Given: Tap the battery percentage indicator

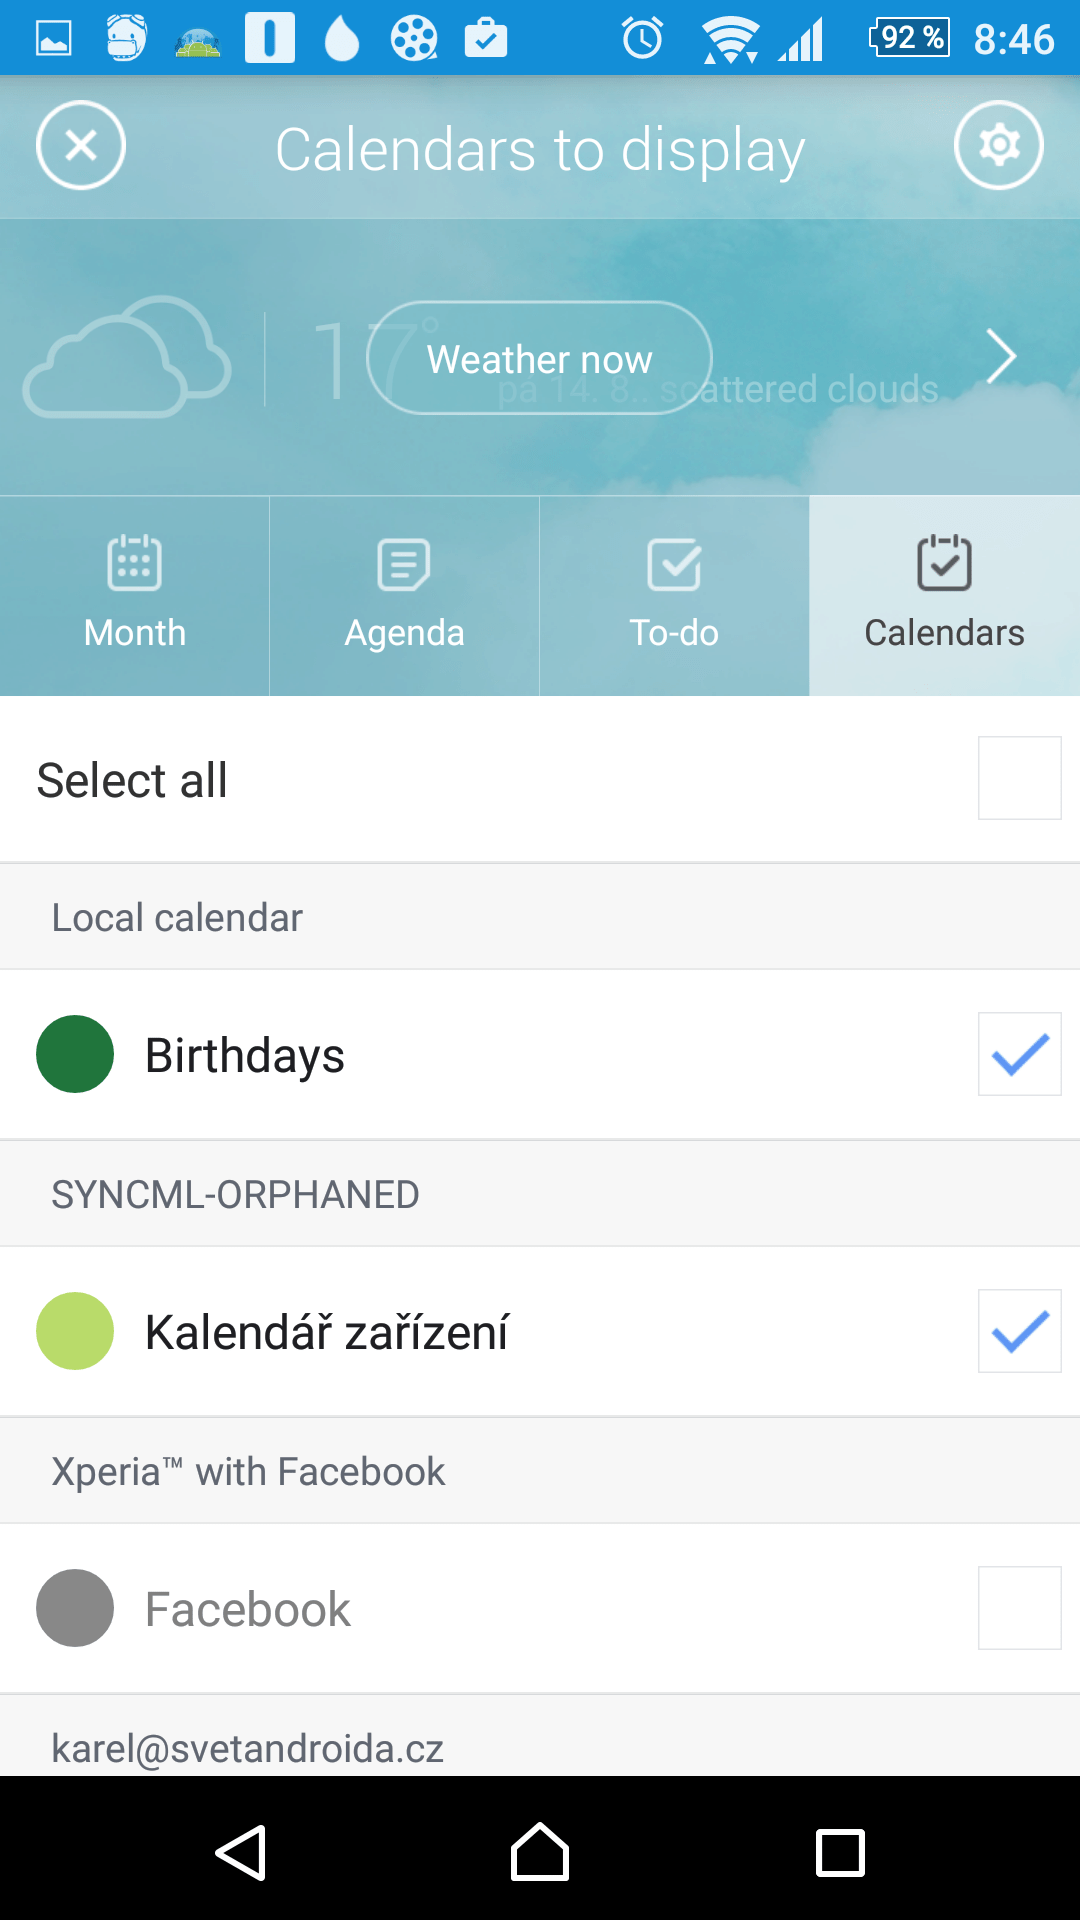Looking at the screenshot, I should [x=910, y=38].
